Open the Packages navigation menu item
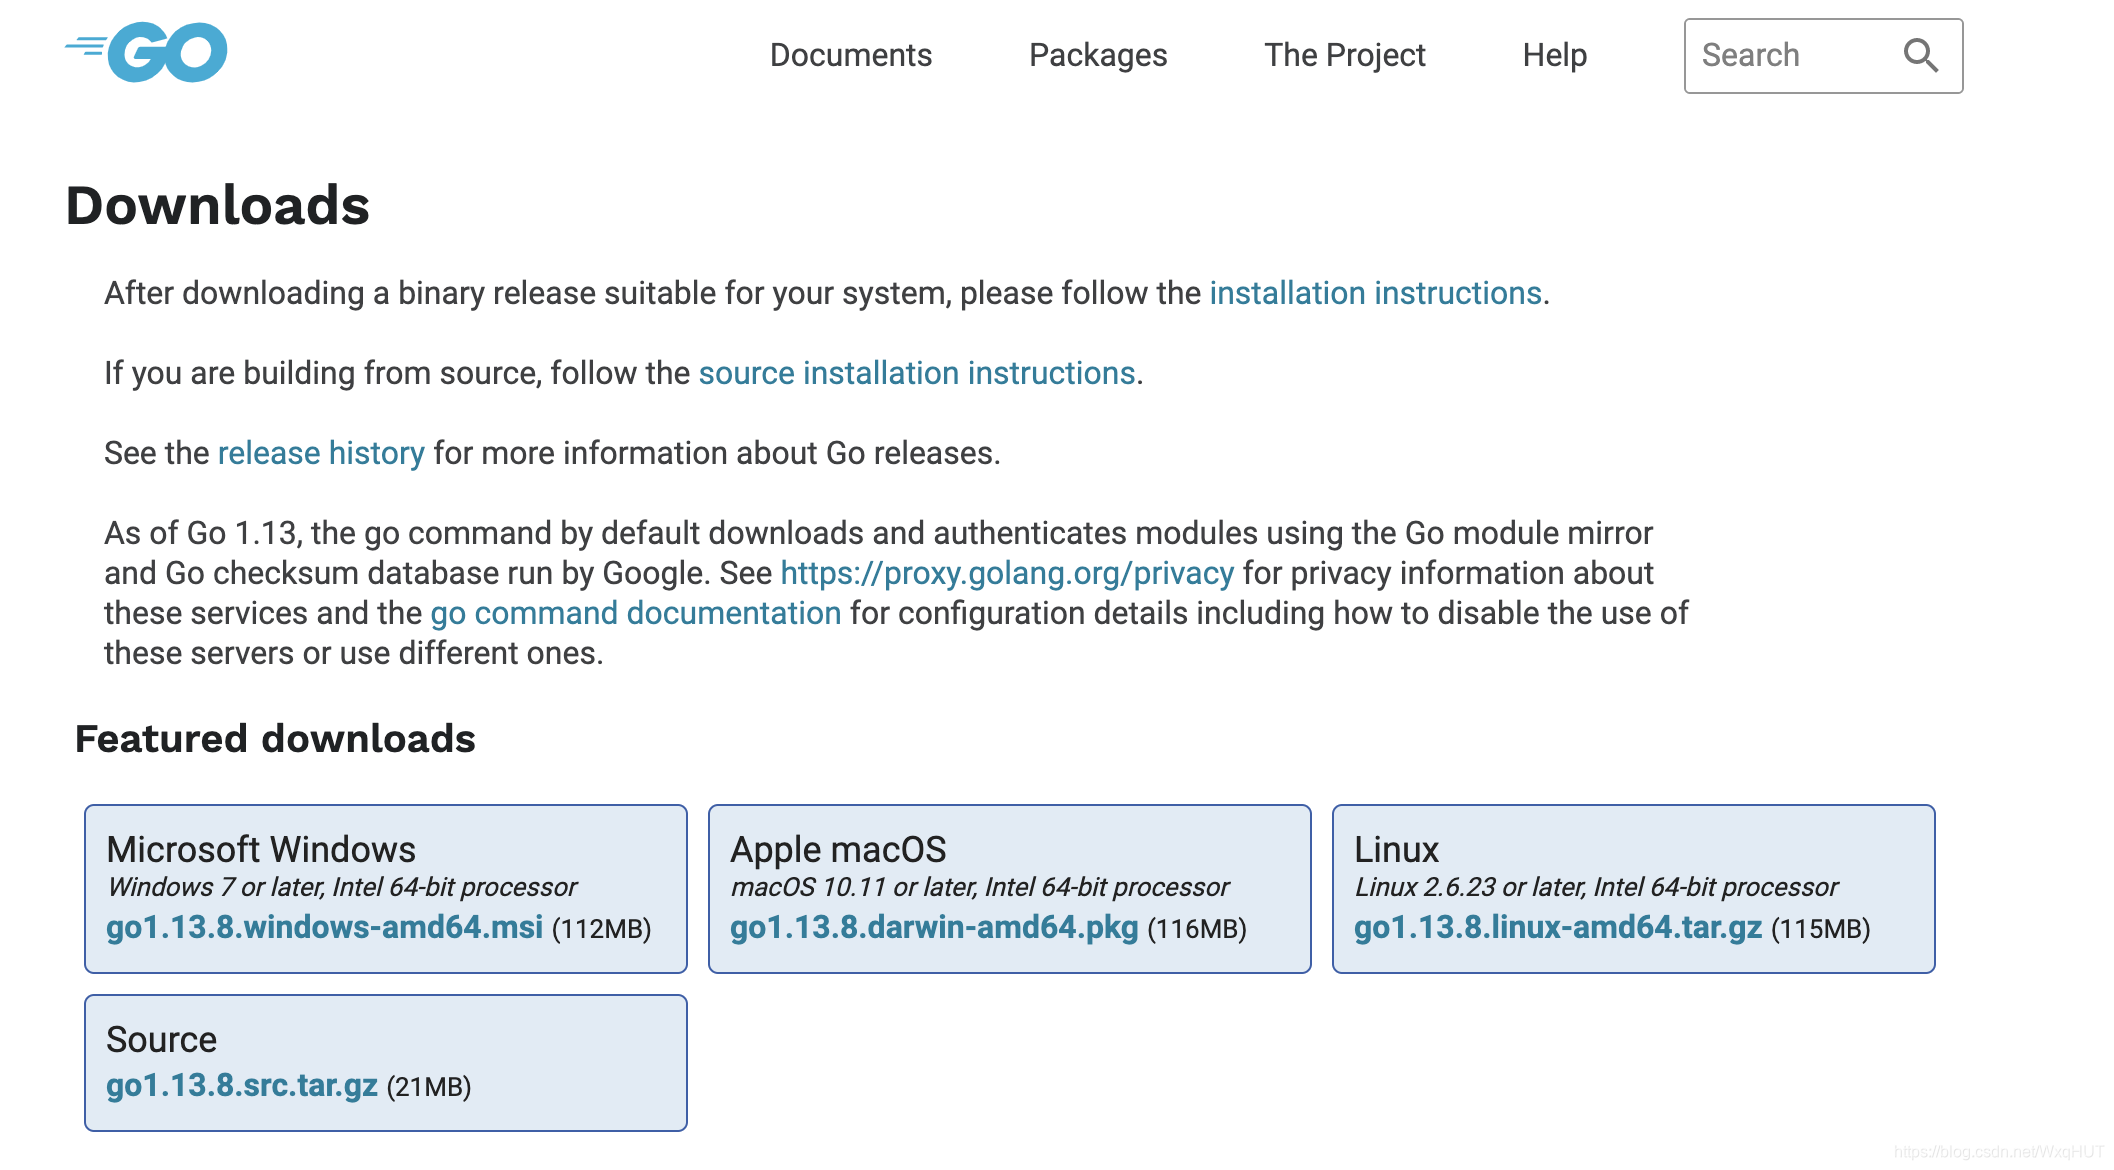 (x=1097, y=55)
